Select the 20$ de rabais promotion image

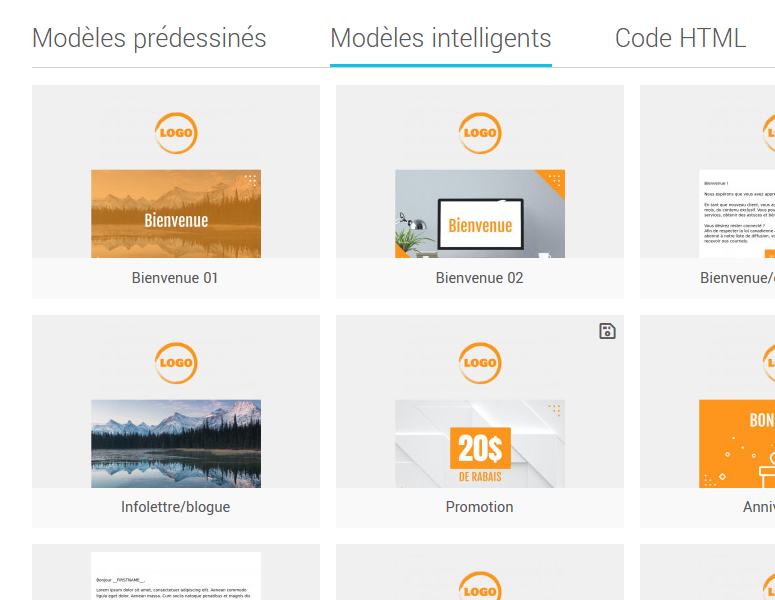coord(480,443)
